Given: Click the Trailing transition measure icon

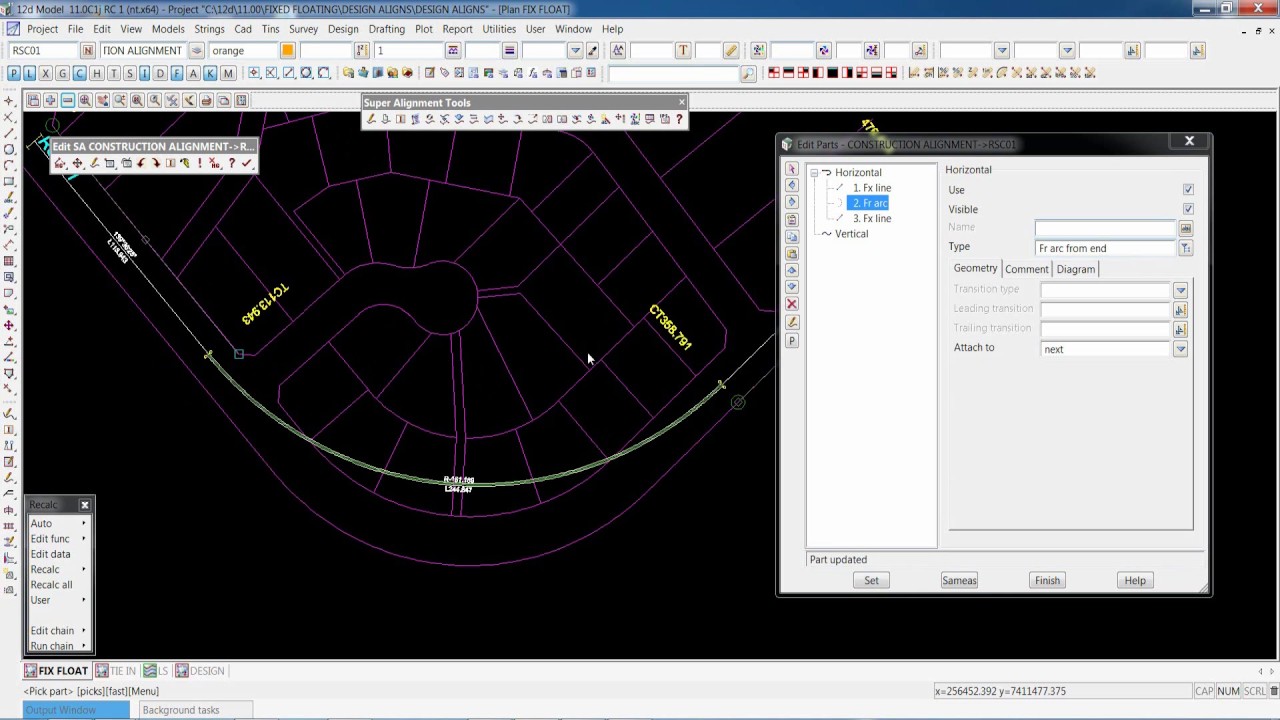Looking at the screenshot, I should 1180,329.
